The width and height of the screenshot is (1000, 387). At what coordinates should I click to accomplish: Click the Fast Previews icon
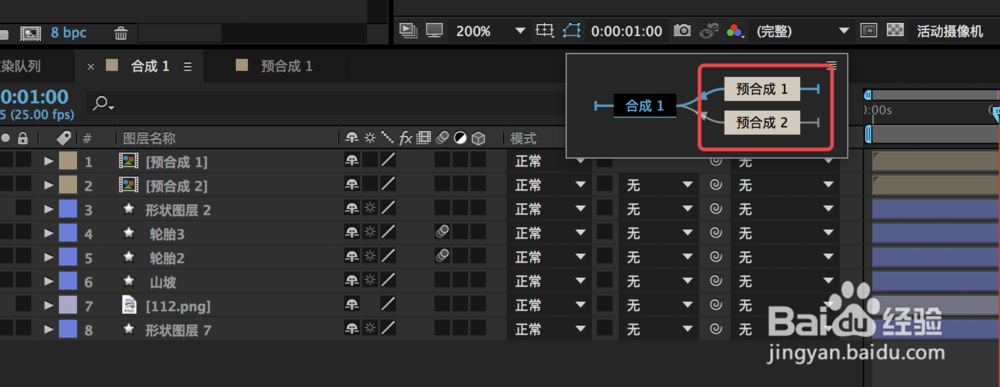869,31
